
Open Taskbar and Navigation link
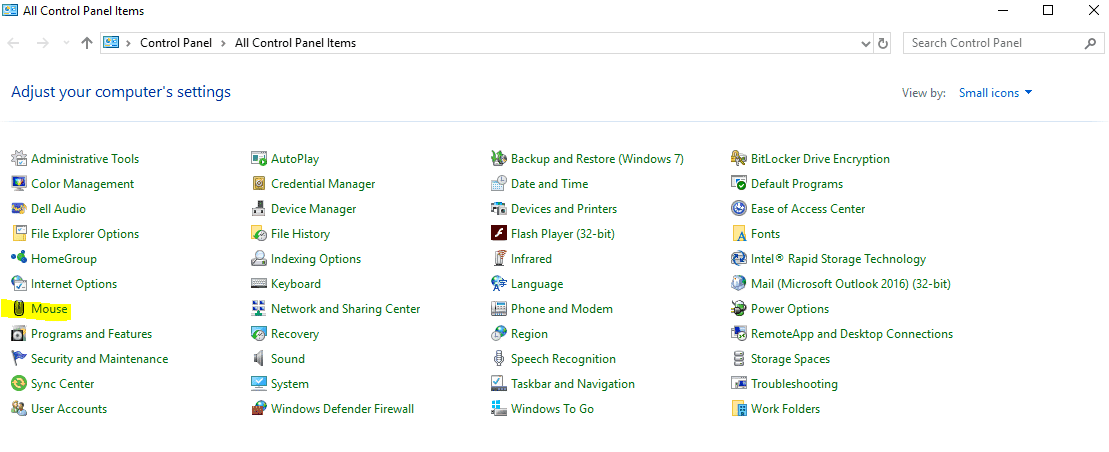[573, 383]
